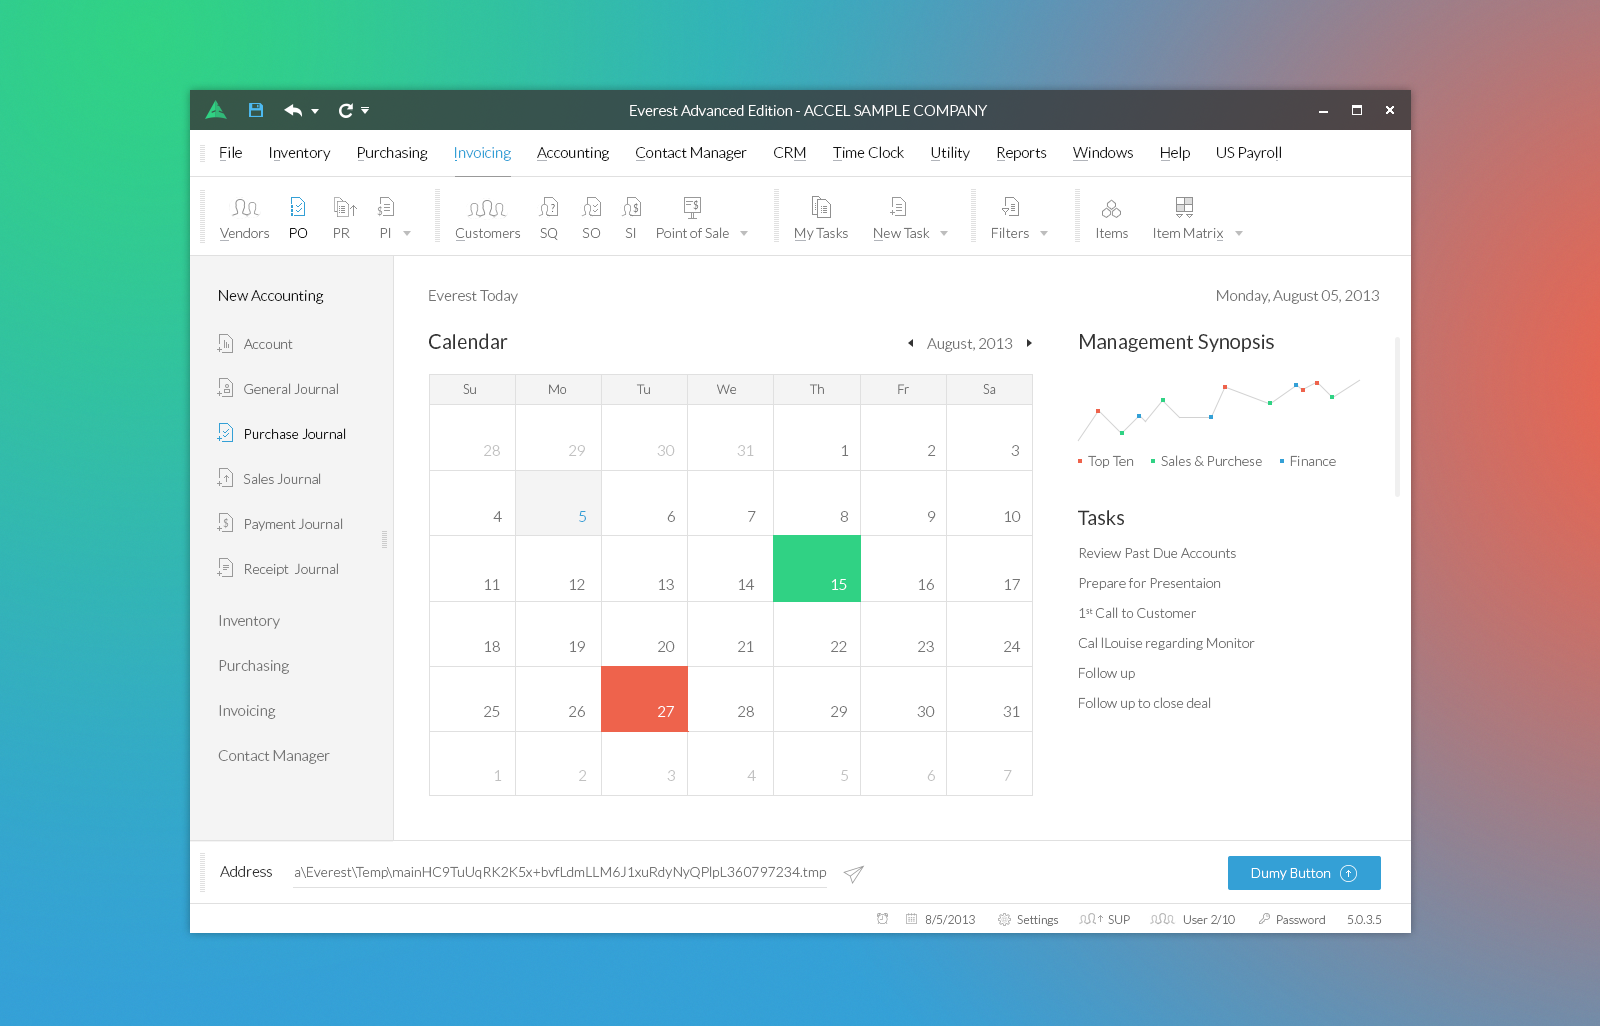
Task: Click User 2/10 in the status bar
Action: pos(1193,919)
